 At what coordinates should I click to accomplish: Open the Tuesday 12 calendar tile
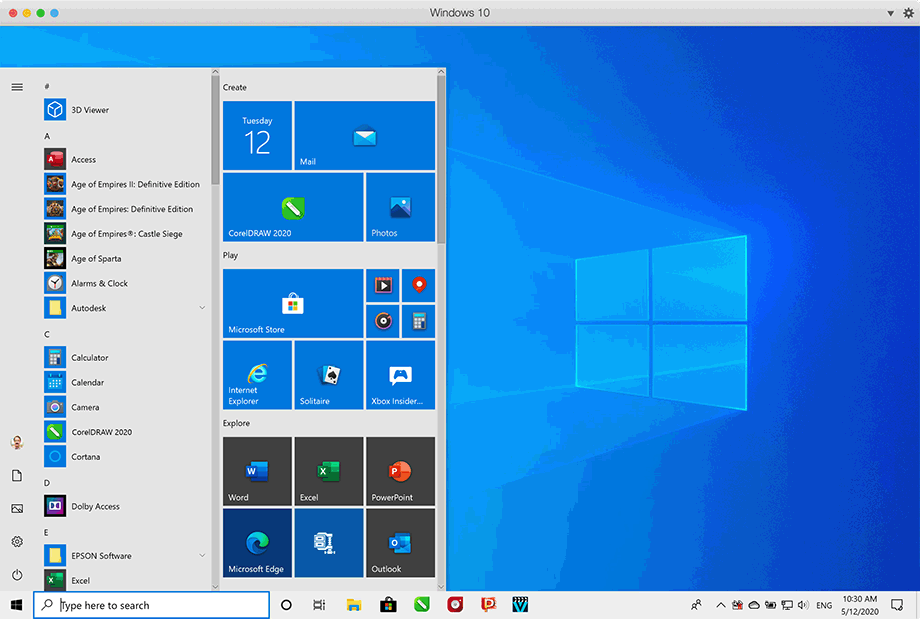[x=257, y=136]
